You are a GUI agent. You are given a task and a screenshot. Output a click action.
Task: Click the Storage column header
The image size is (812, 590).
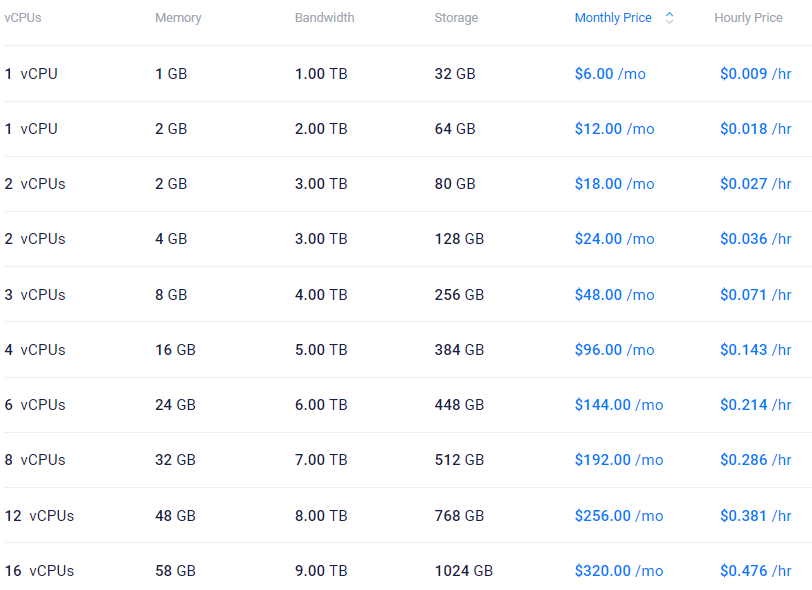[456, 18]
